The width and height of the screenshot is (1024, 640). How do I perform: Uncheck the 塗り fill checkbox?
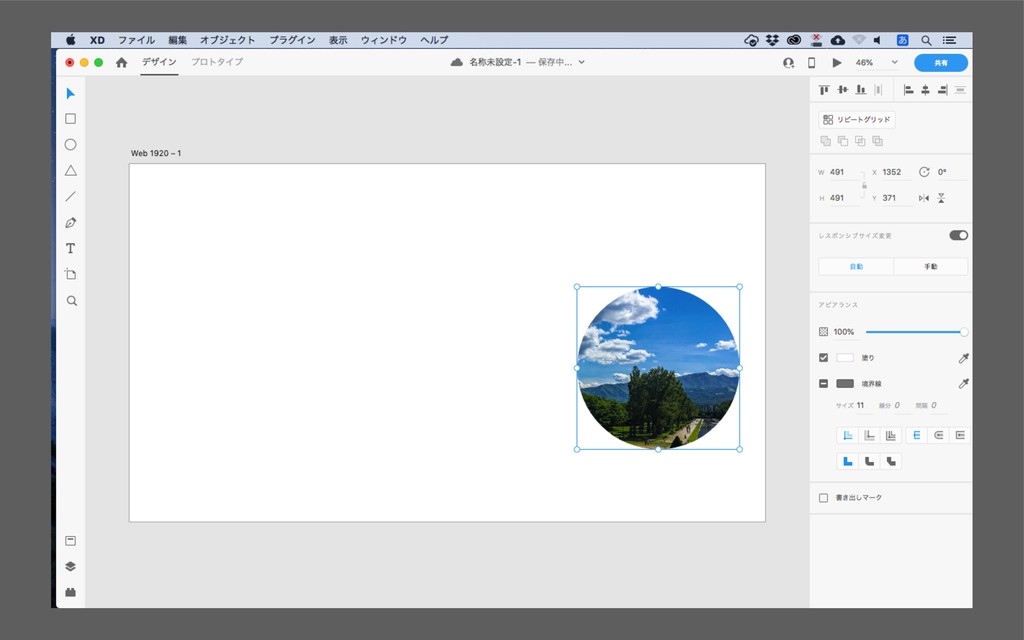click(x=824, y=358)
